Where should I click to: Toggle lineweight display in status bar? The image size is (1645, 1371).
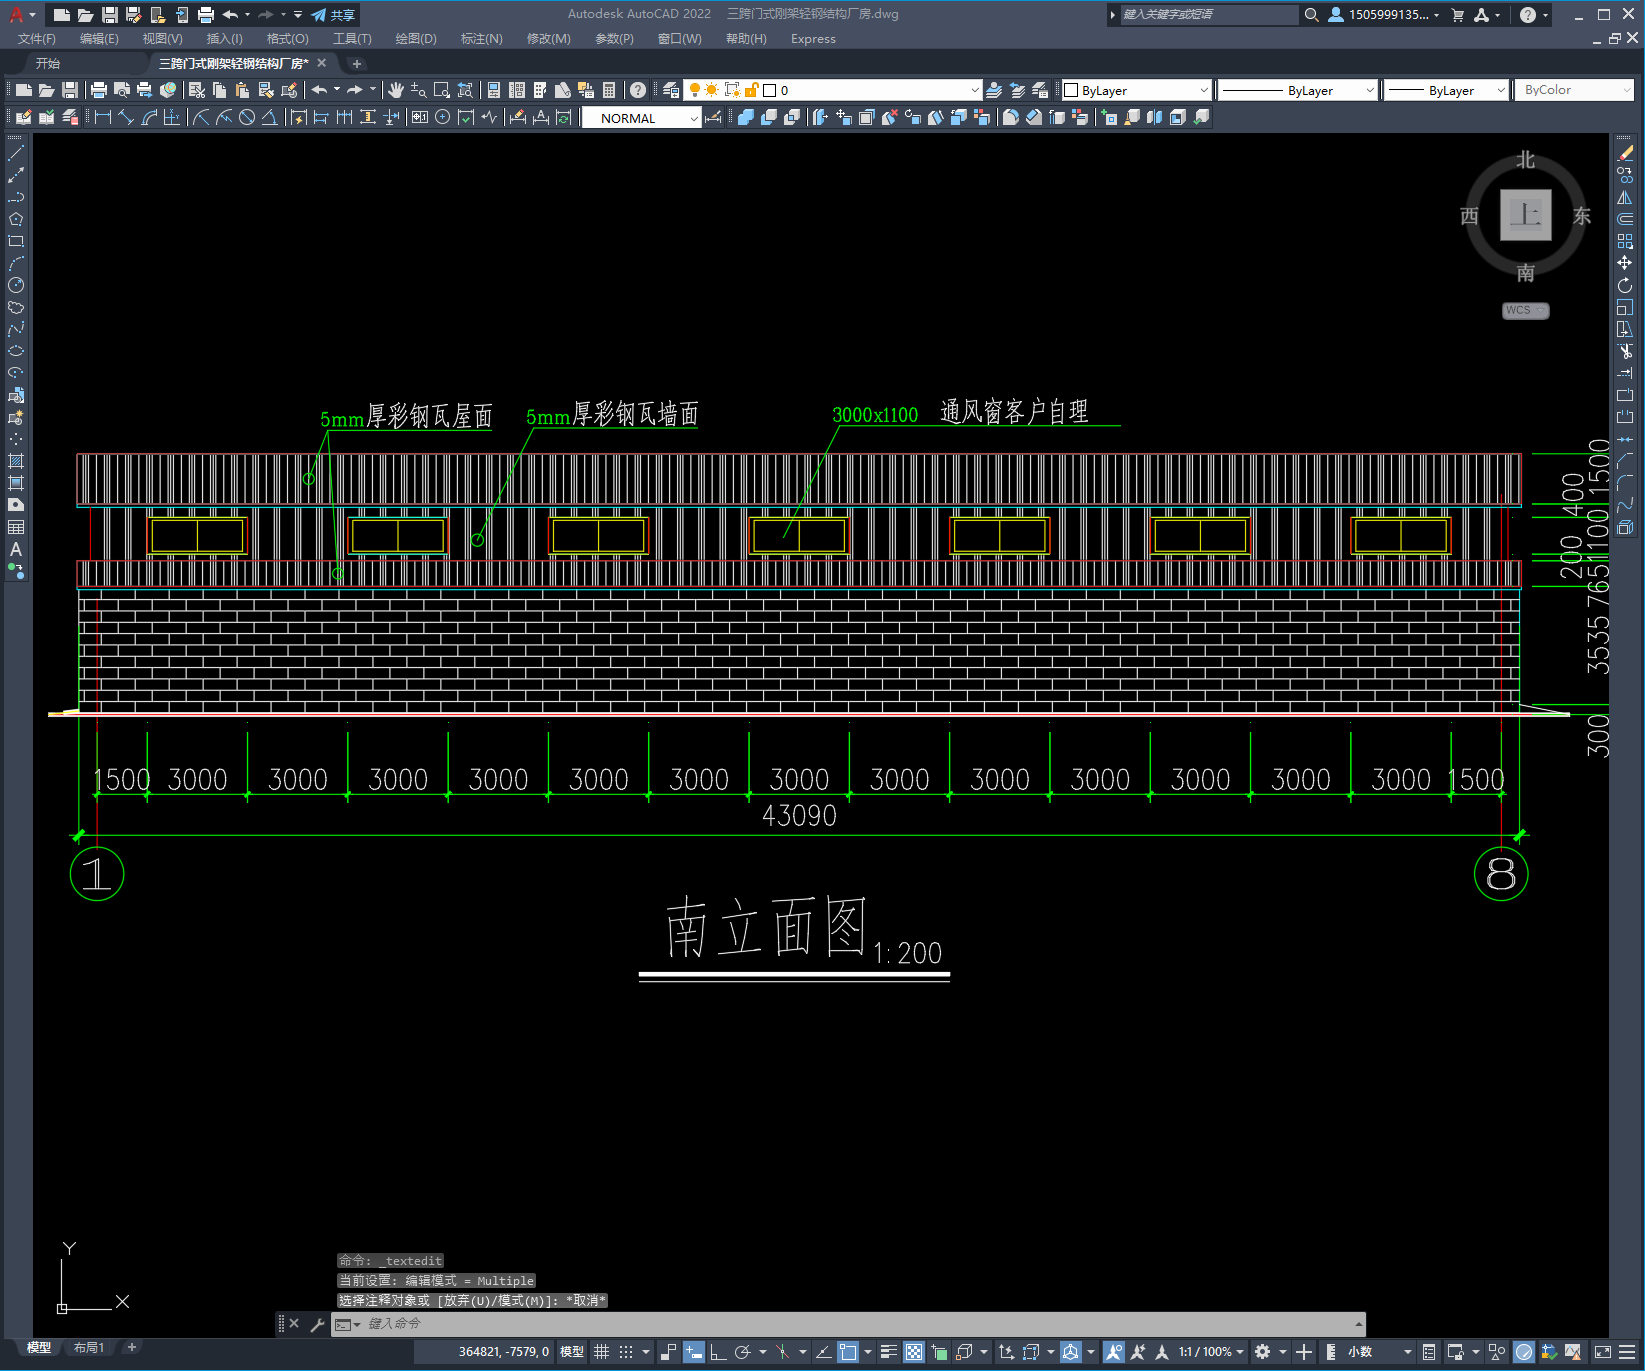(888, 1352)
